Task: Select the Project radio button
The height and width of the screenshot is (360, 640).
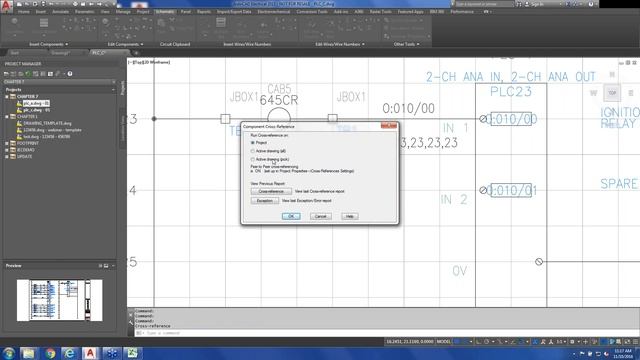Action: tap(253, 142)
